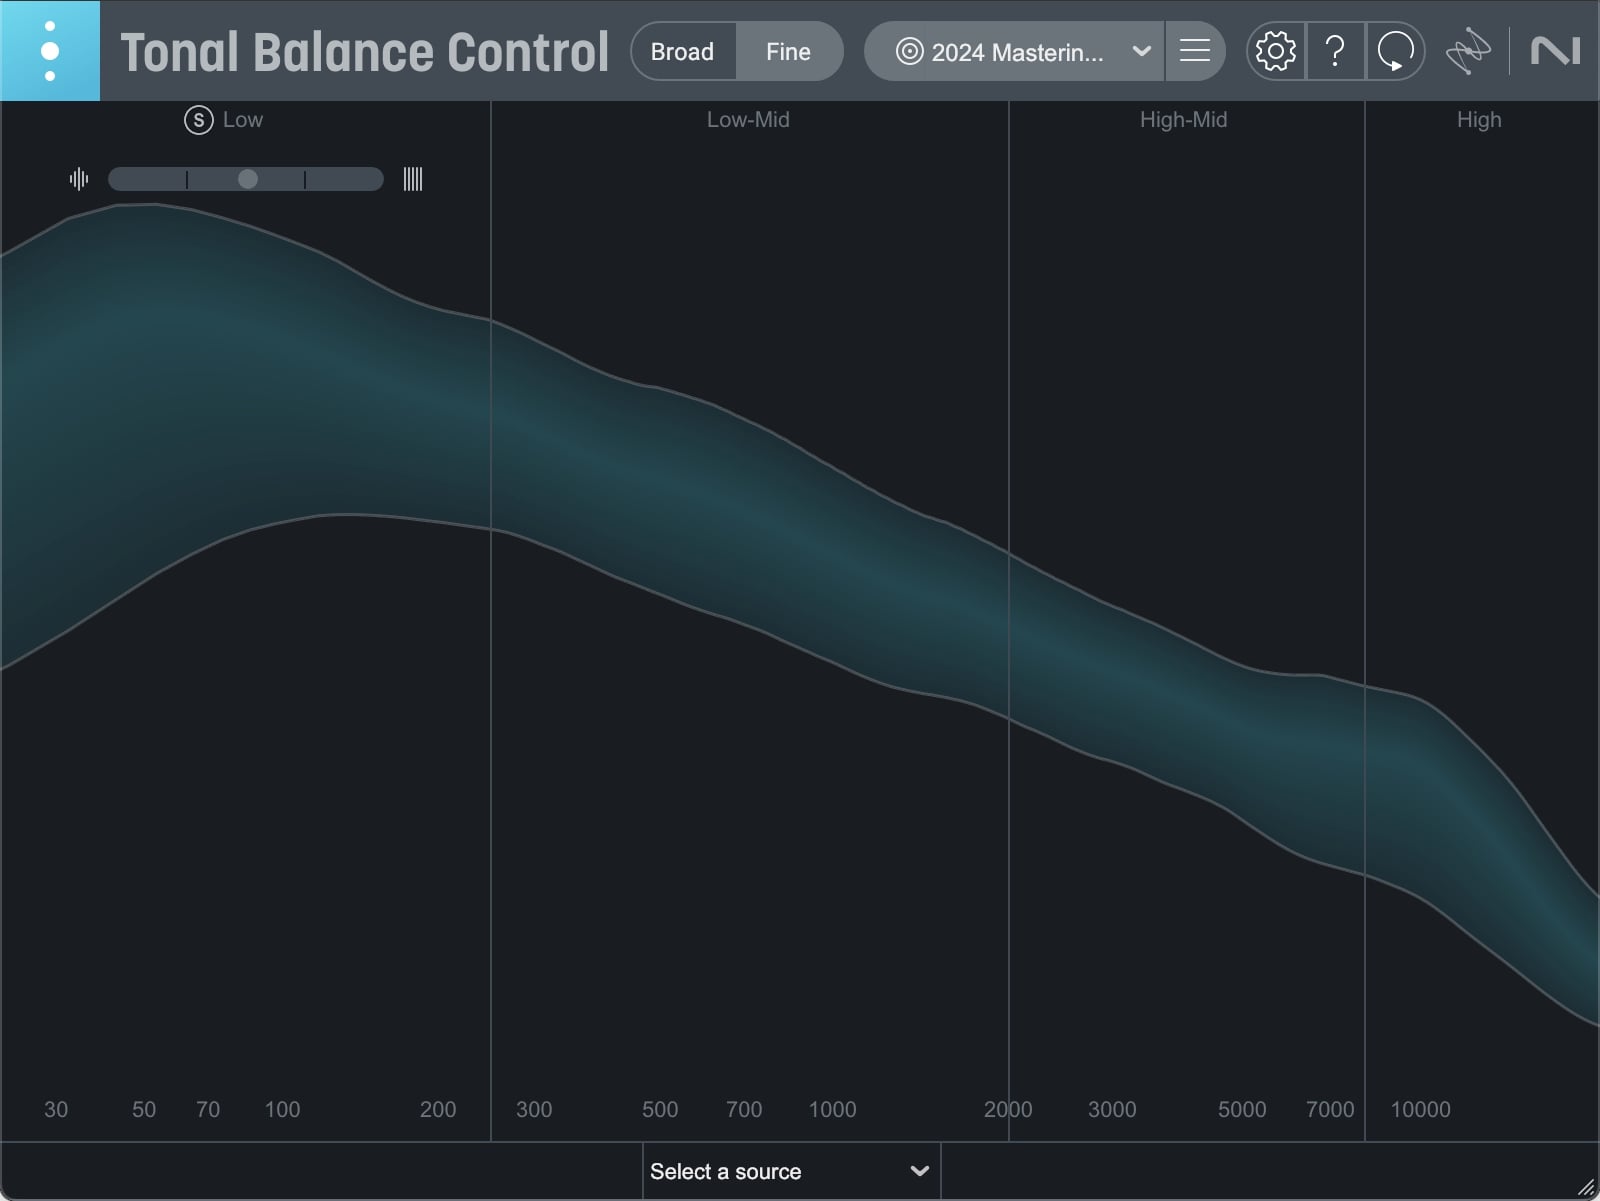This screenshot has height=1201, width=1600.
Task: Open the 2024 Mastering target dropdown
Action: point(1014,52)
